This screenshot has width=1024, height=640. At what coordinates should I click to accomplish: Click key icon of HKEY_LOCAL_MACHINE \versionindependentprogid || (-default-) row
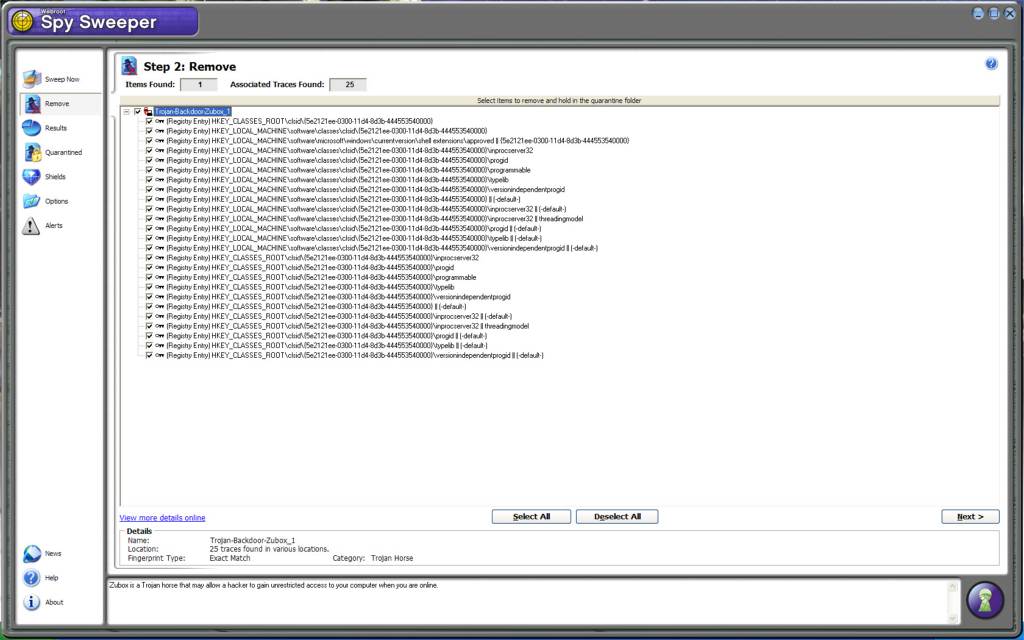[159, 248]
